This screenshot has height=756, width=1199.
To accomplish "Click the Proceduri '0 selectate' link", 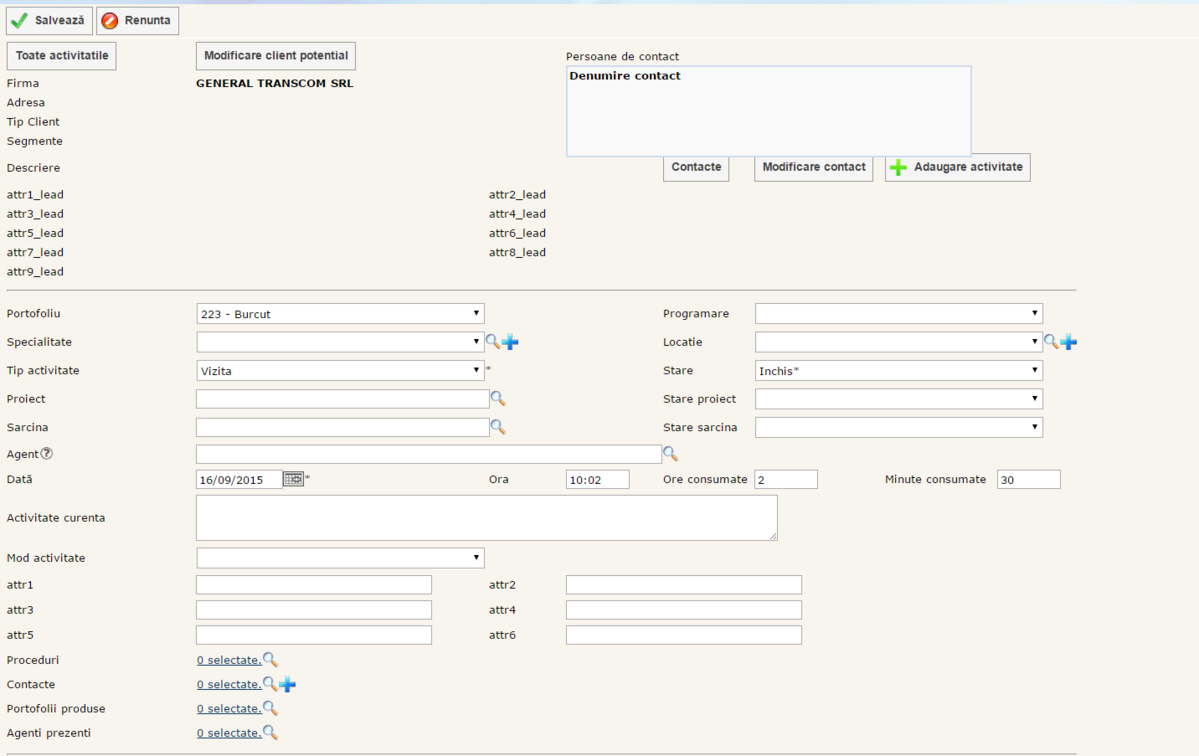I will 229,661.
